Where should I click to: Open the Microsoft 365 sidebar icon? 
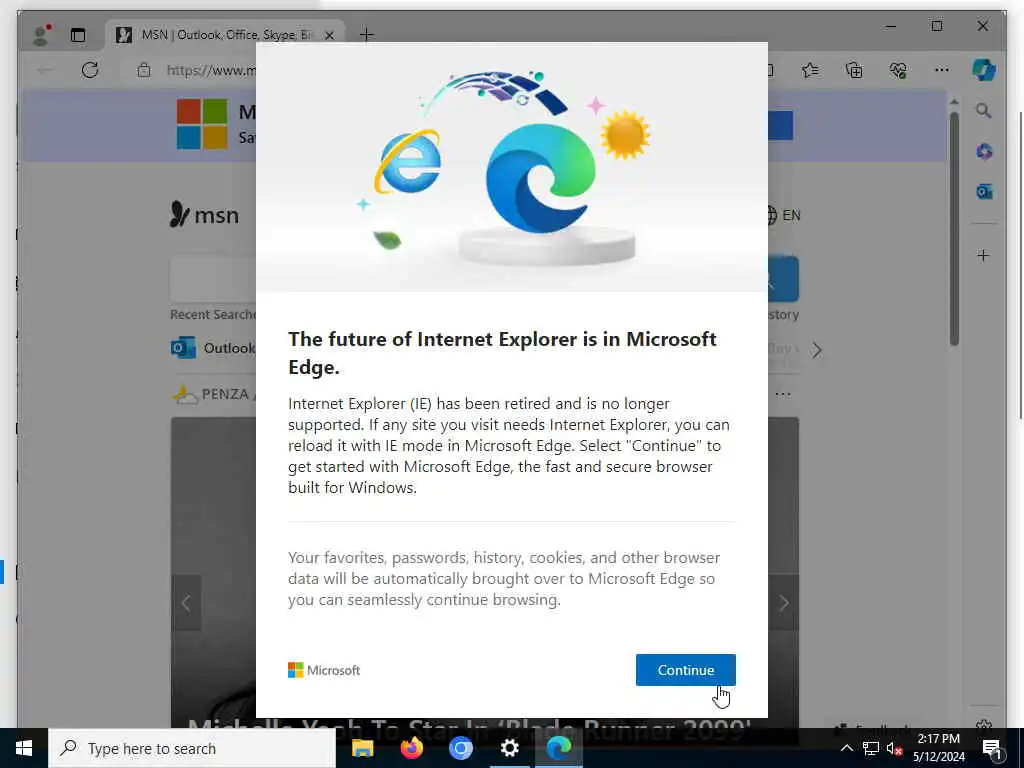tap(984, 152)
